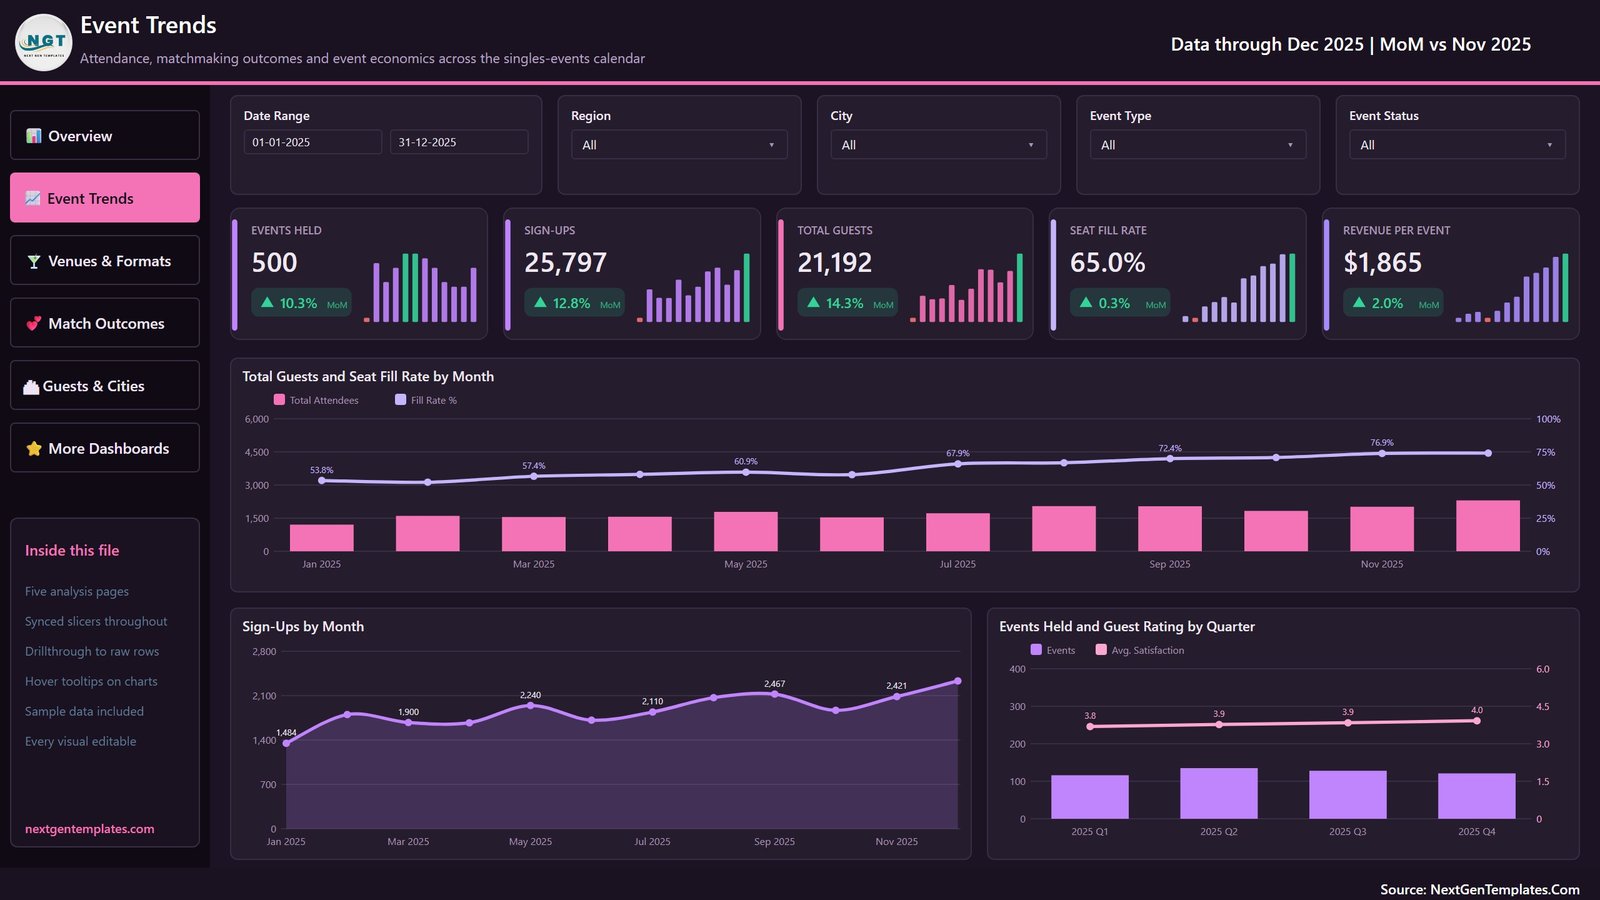Select the Event Trends page
Screen dimensions: 1600x900
point(105,198)
